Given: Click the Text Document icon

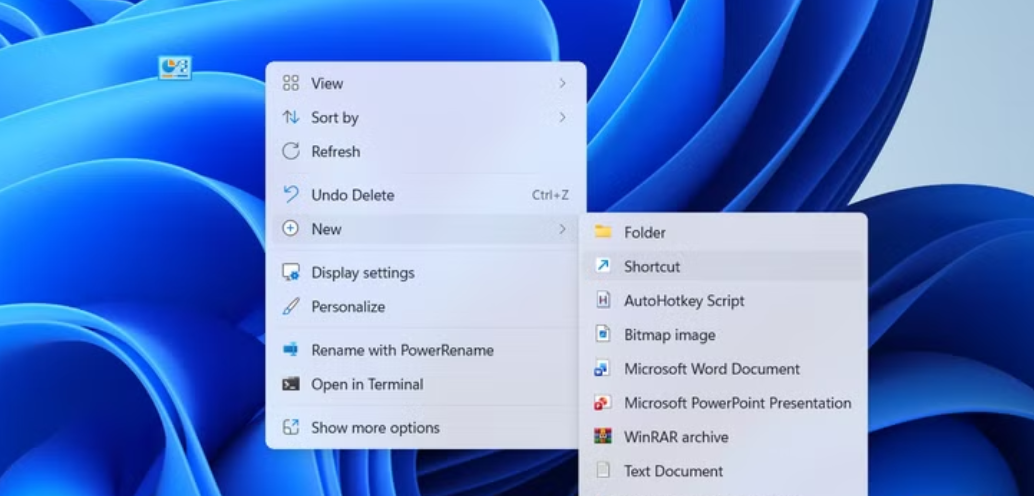Looking at the screenshot, I should click(603, 471).
